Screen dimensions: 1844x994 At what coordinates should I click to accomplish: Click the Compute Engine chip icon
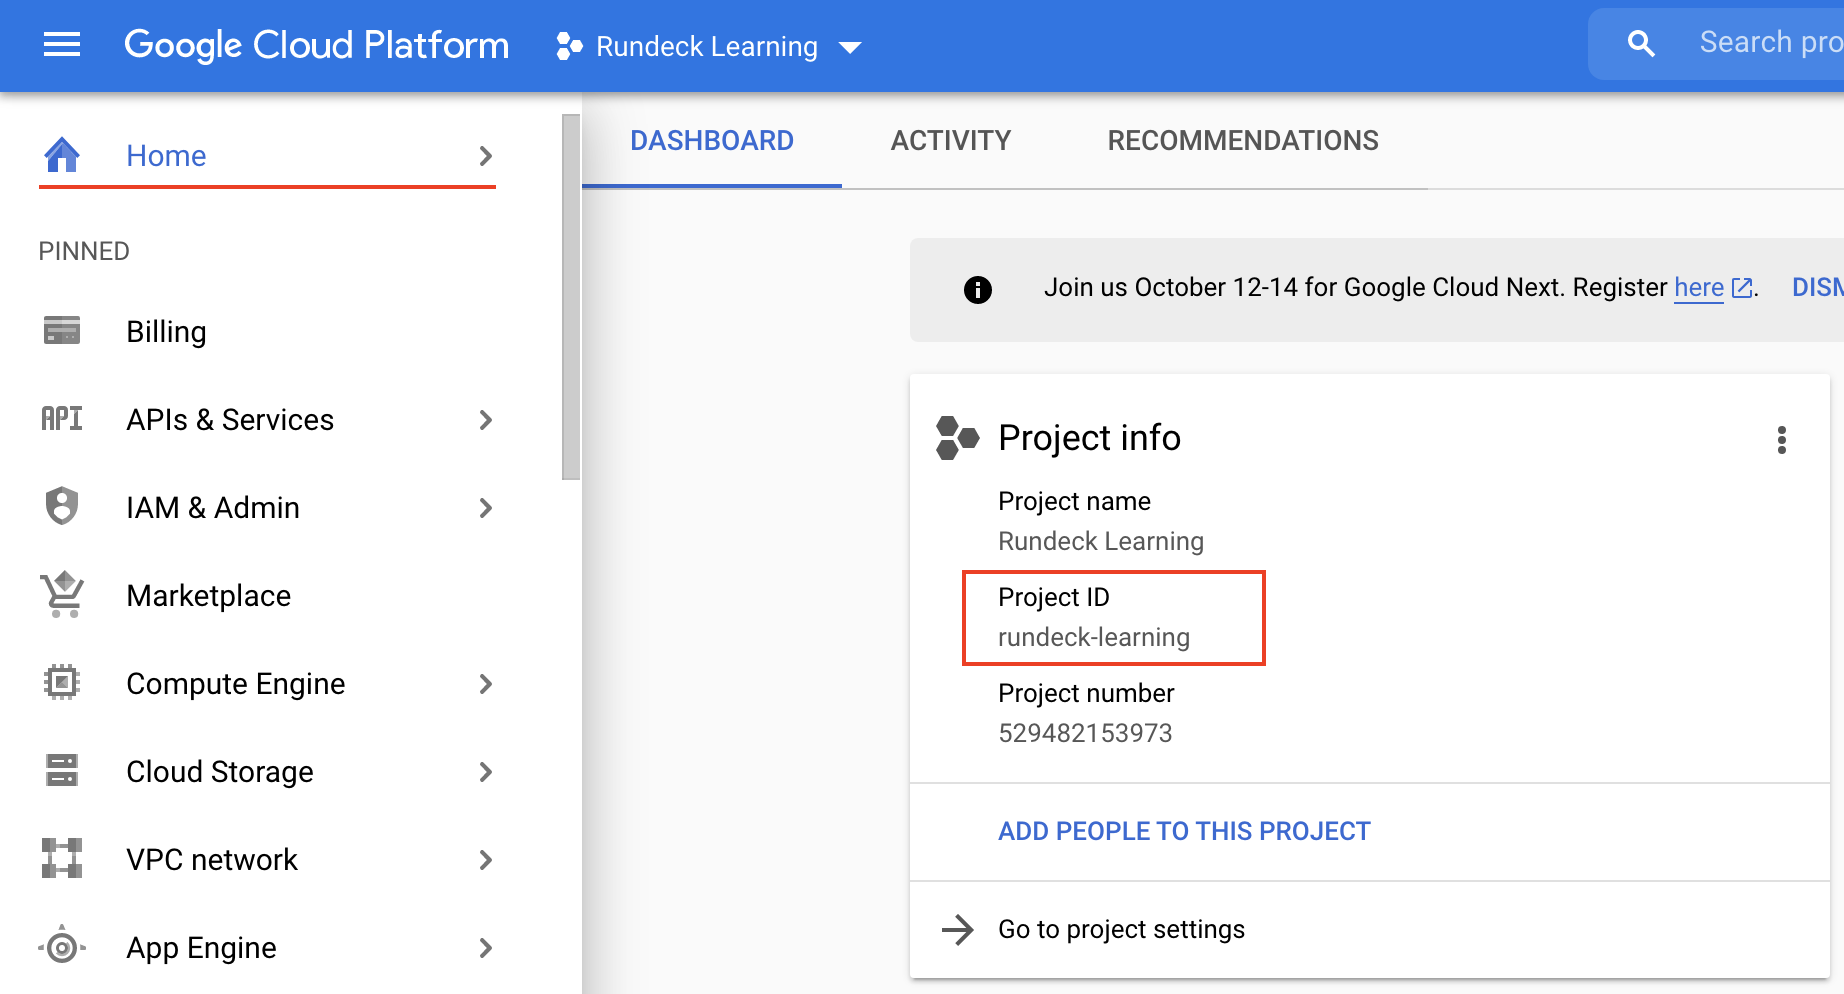click(x=62, y=682)
